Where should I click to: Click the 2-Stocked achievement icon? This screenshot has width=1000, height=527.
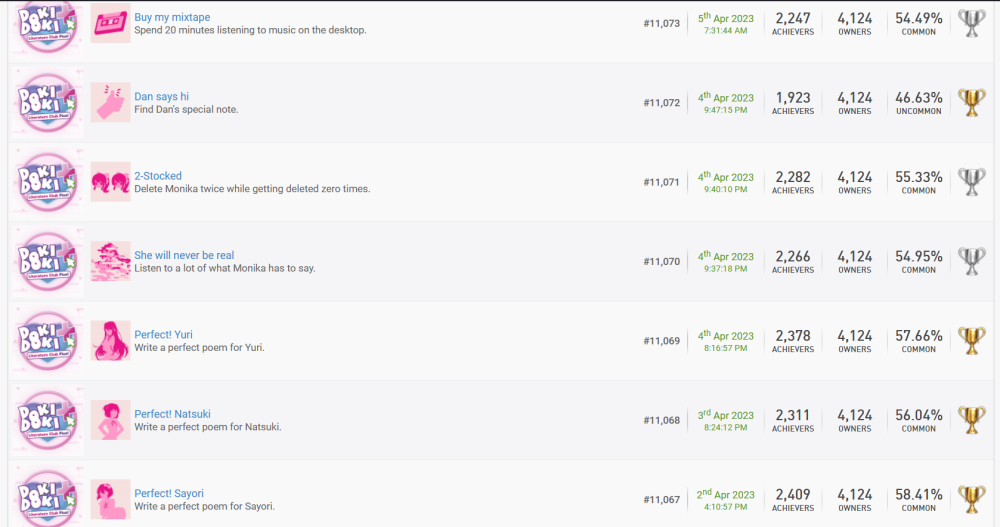click(x=110, y=181)
